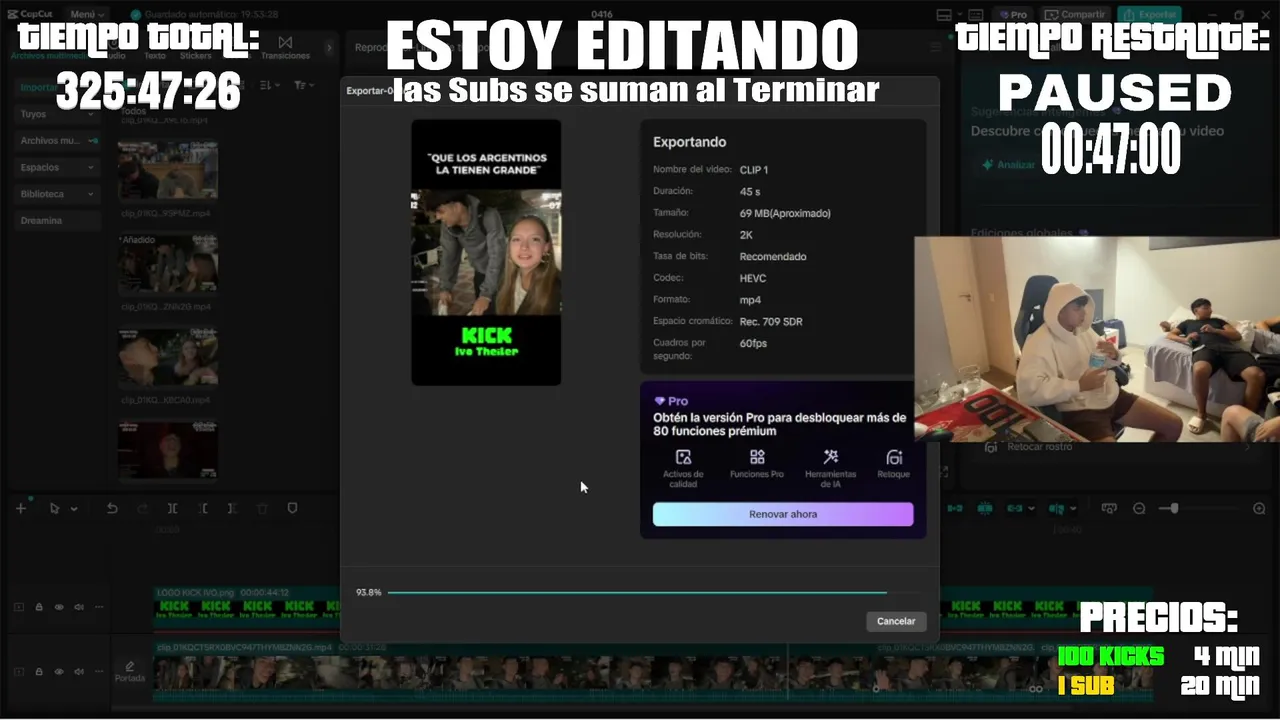Image resolution: width=1280 pixels, height=720 pixels.
Task: Click the Compartir button in the top bar
Action: [x=1076, y=14]
